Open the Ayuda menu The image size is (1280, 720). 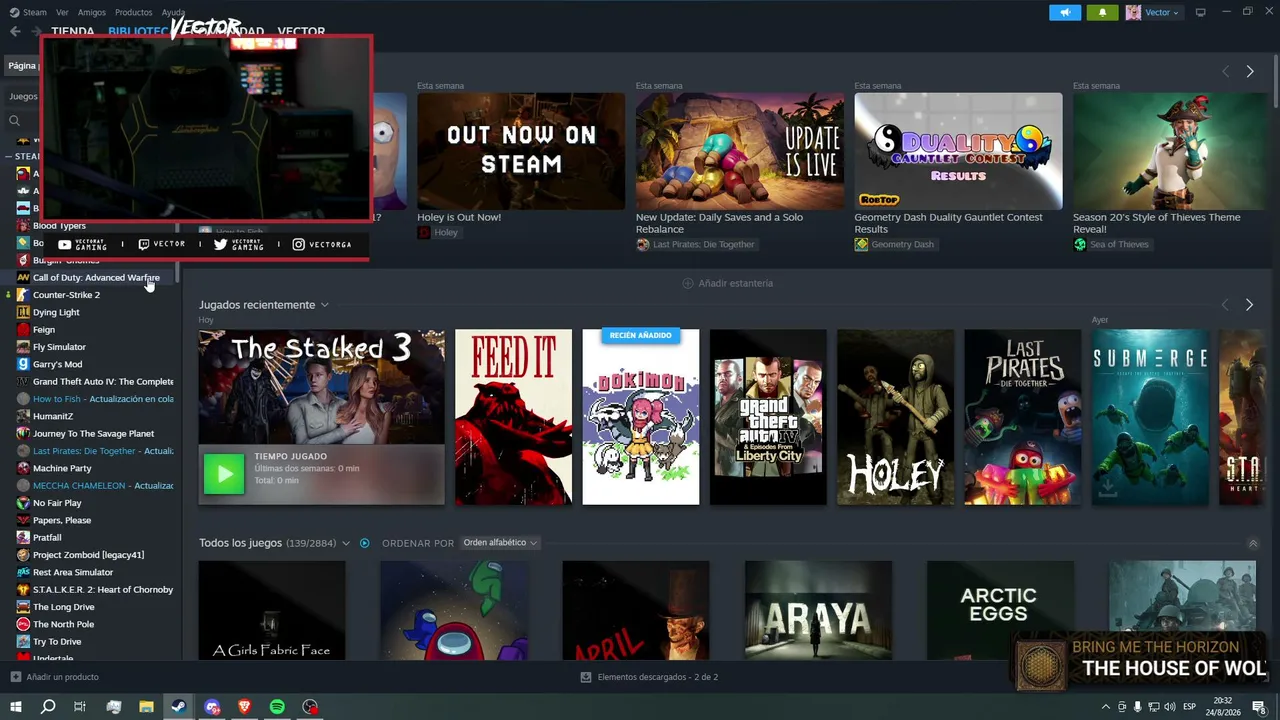tap(173, 12)
